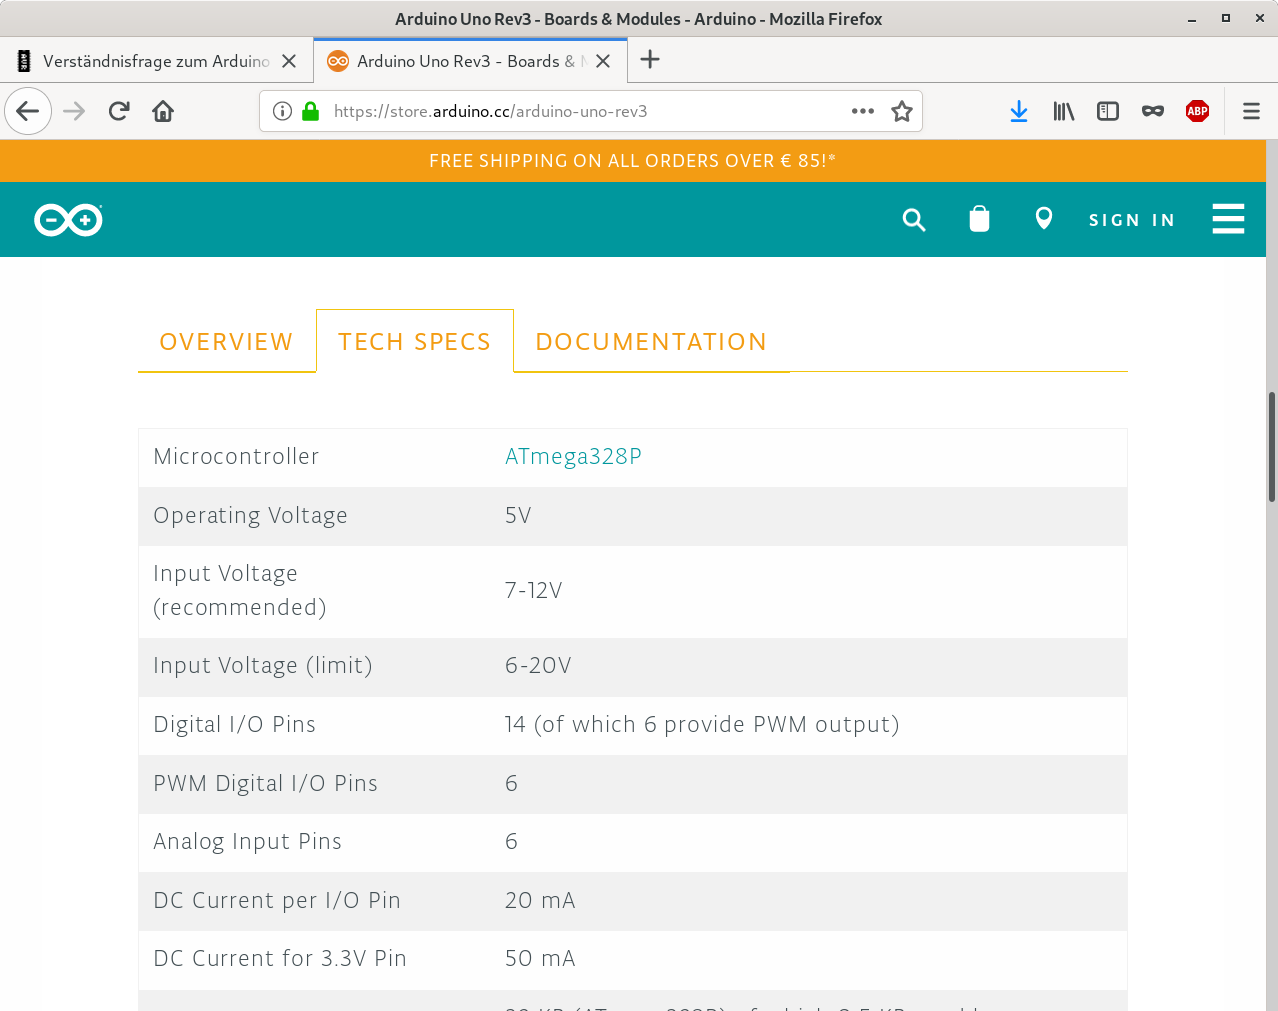Open the page actions three-dot menu
Image resolution: width=1278 pixels, height=1011 pixels.
(x=863, y=111)
